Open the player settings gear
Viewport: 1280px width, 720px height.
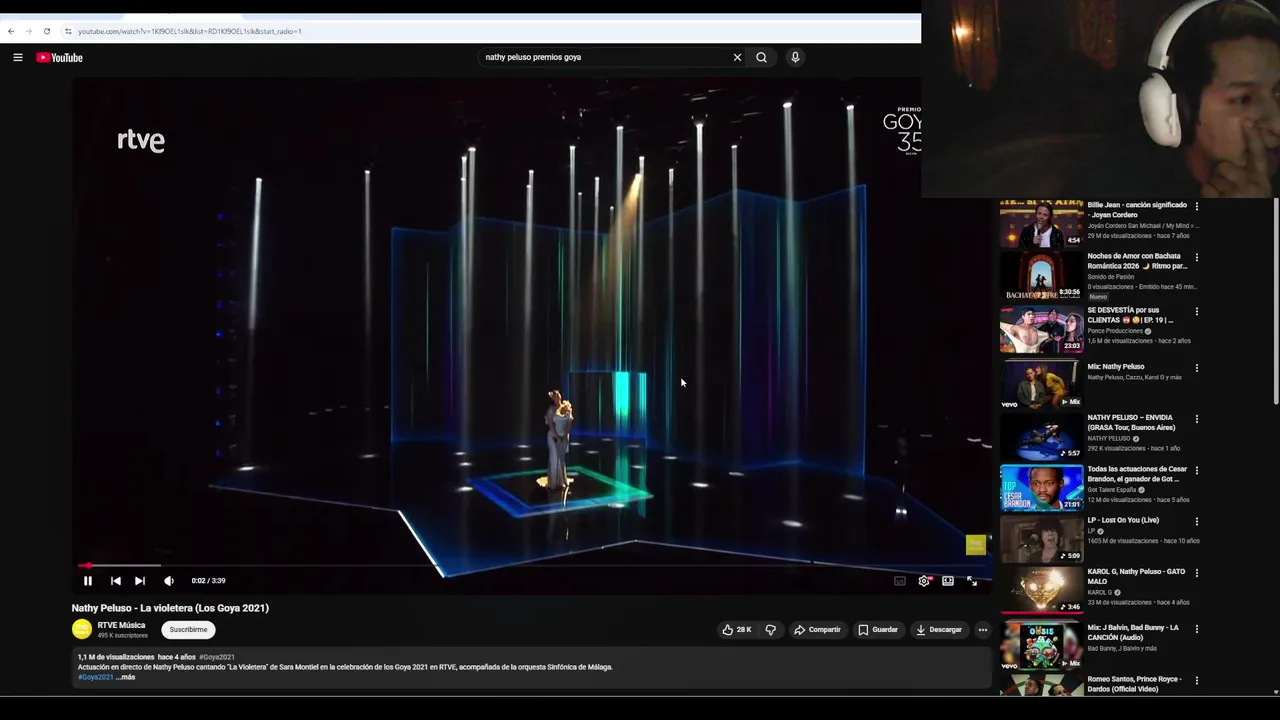(x=924, y=581)
